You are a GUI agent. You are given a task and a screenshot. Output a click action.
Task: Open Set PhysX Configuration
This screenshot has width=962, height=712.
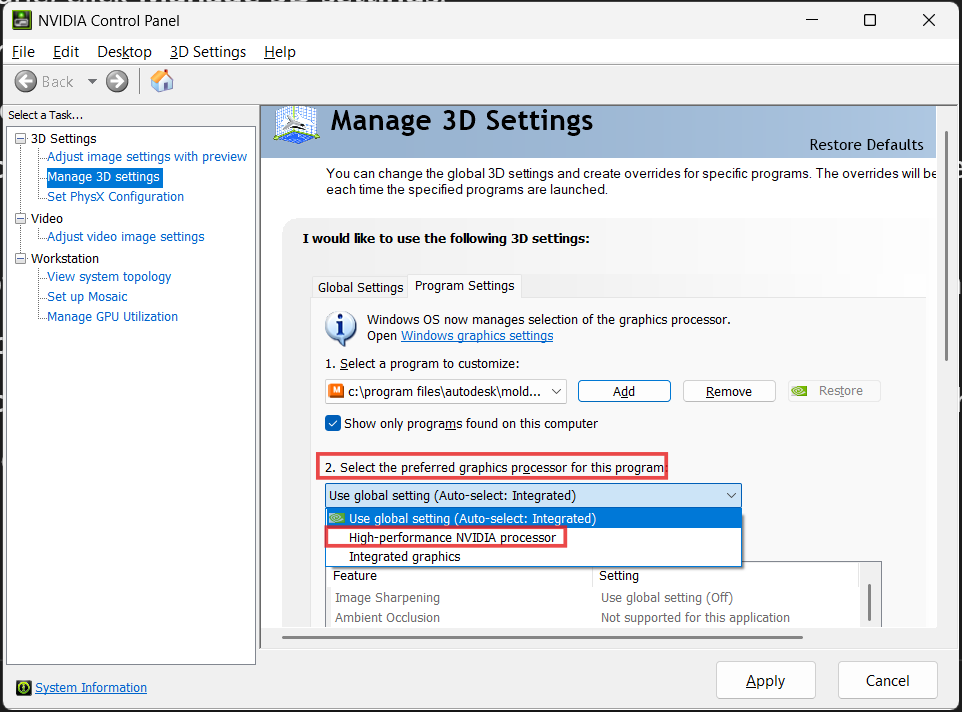pos(115,196)
